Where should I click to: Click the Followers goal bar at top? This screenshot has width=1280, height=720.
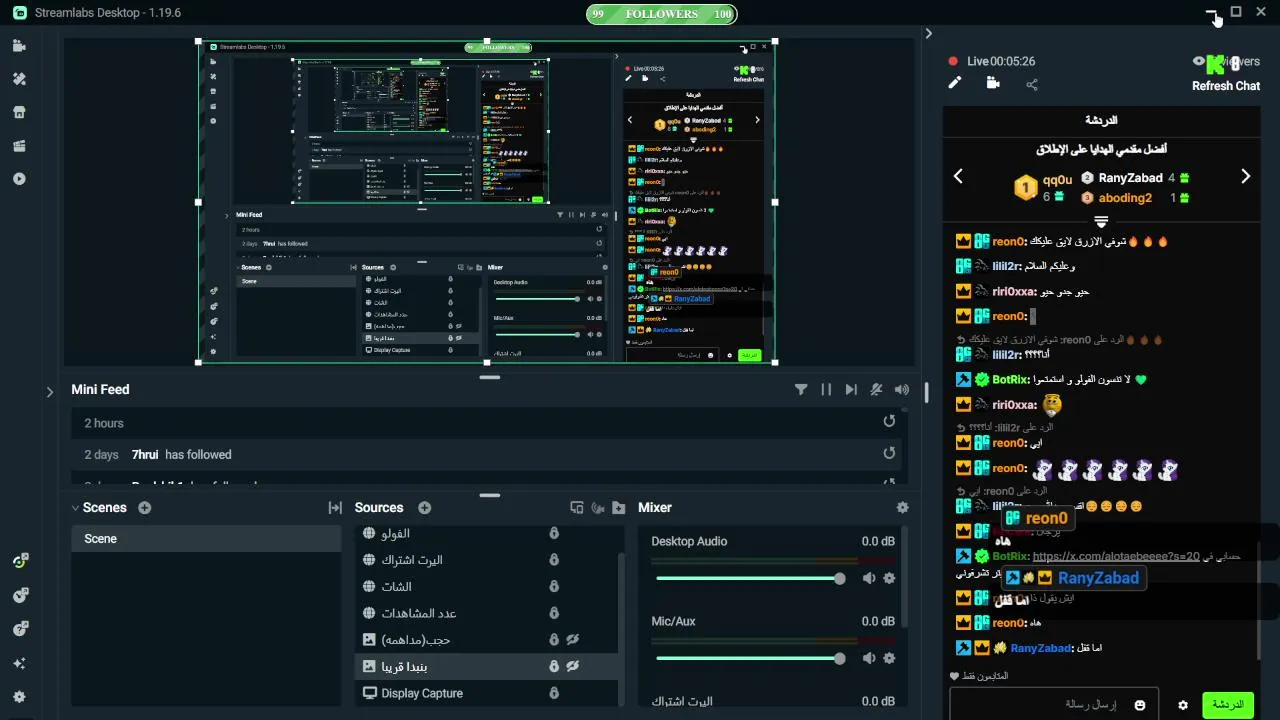pos(661,14)
